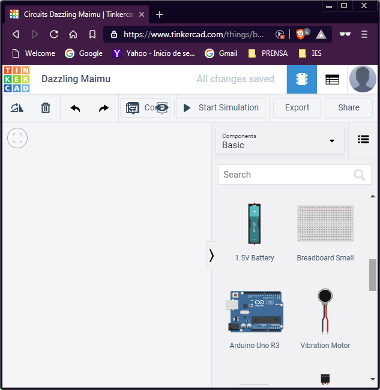Toggle the eye visibility icon in toolbar

162,107
